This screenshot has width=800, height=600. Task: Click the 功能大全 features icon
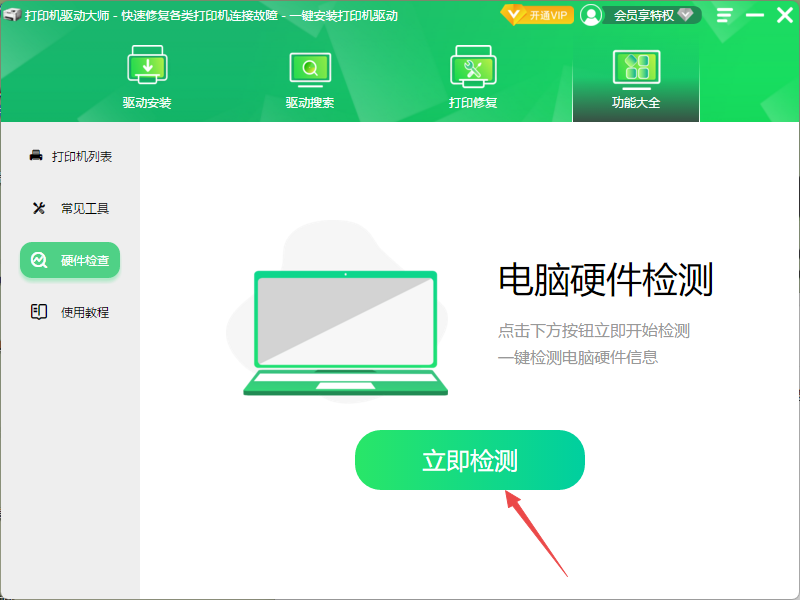click(x=635, y=66)
